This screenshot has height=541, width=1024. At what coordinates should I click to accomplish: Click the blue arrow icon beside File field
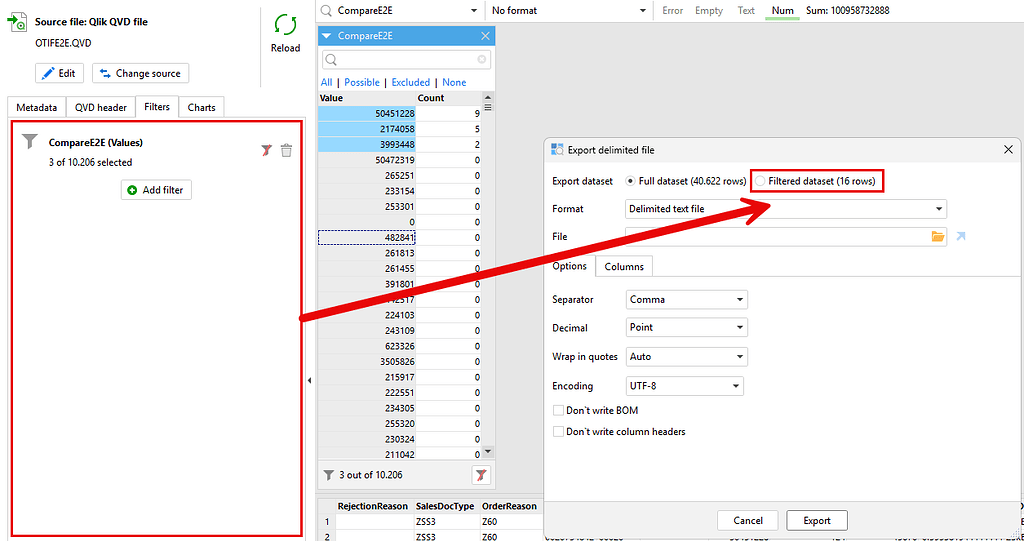[961, 237]
